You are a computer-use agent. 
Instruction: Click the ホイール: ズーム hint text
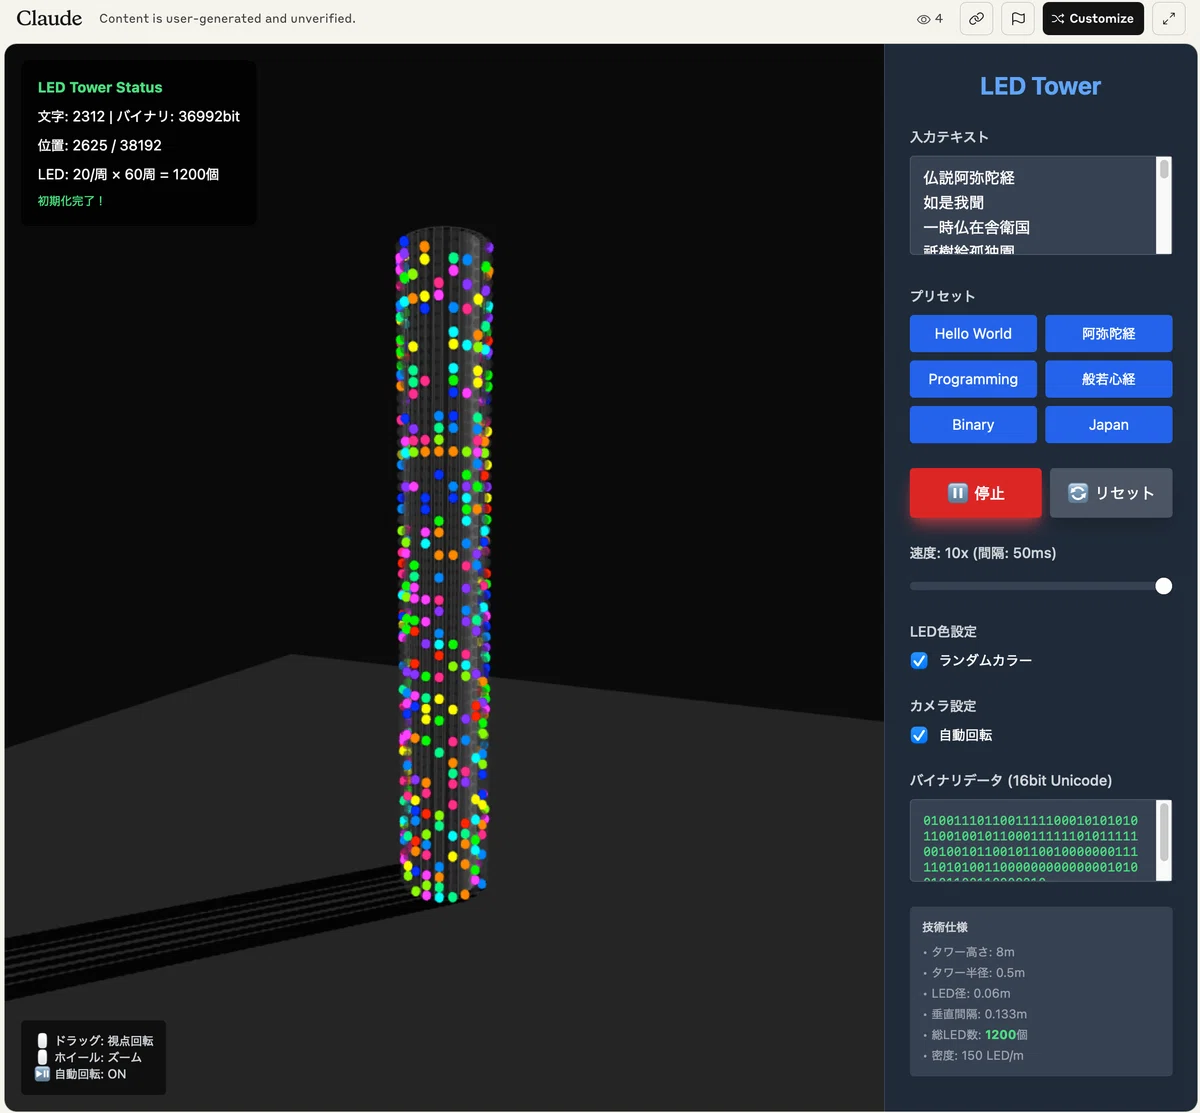(x=98, y=1057)
